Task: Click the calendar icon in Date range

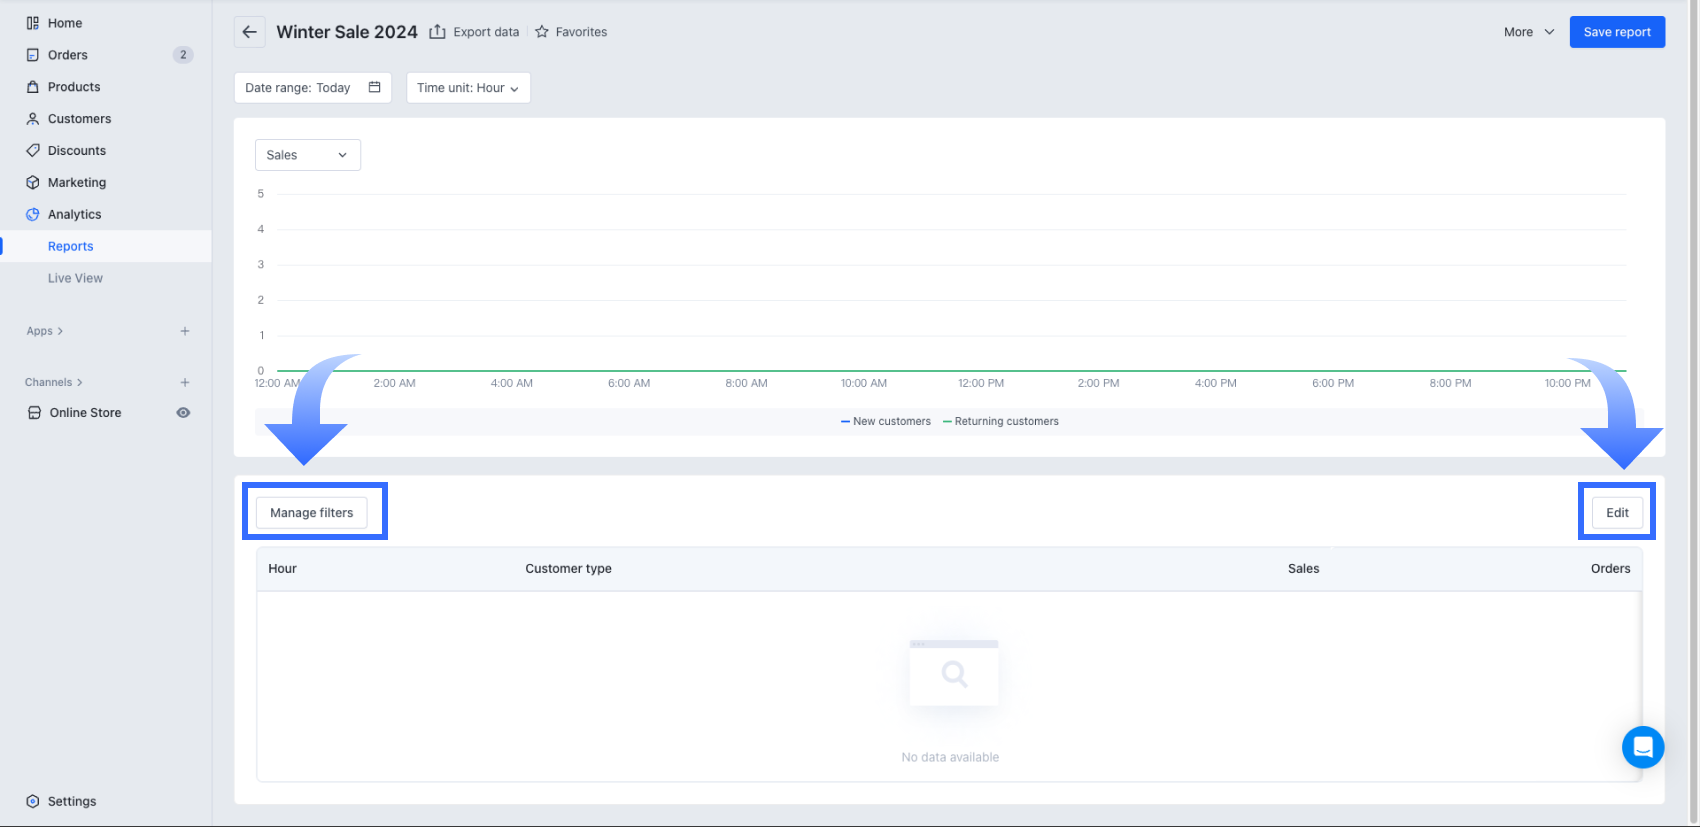Action: (x=374, y=88)
